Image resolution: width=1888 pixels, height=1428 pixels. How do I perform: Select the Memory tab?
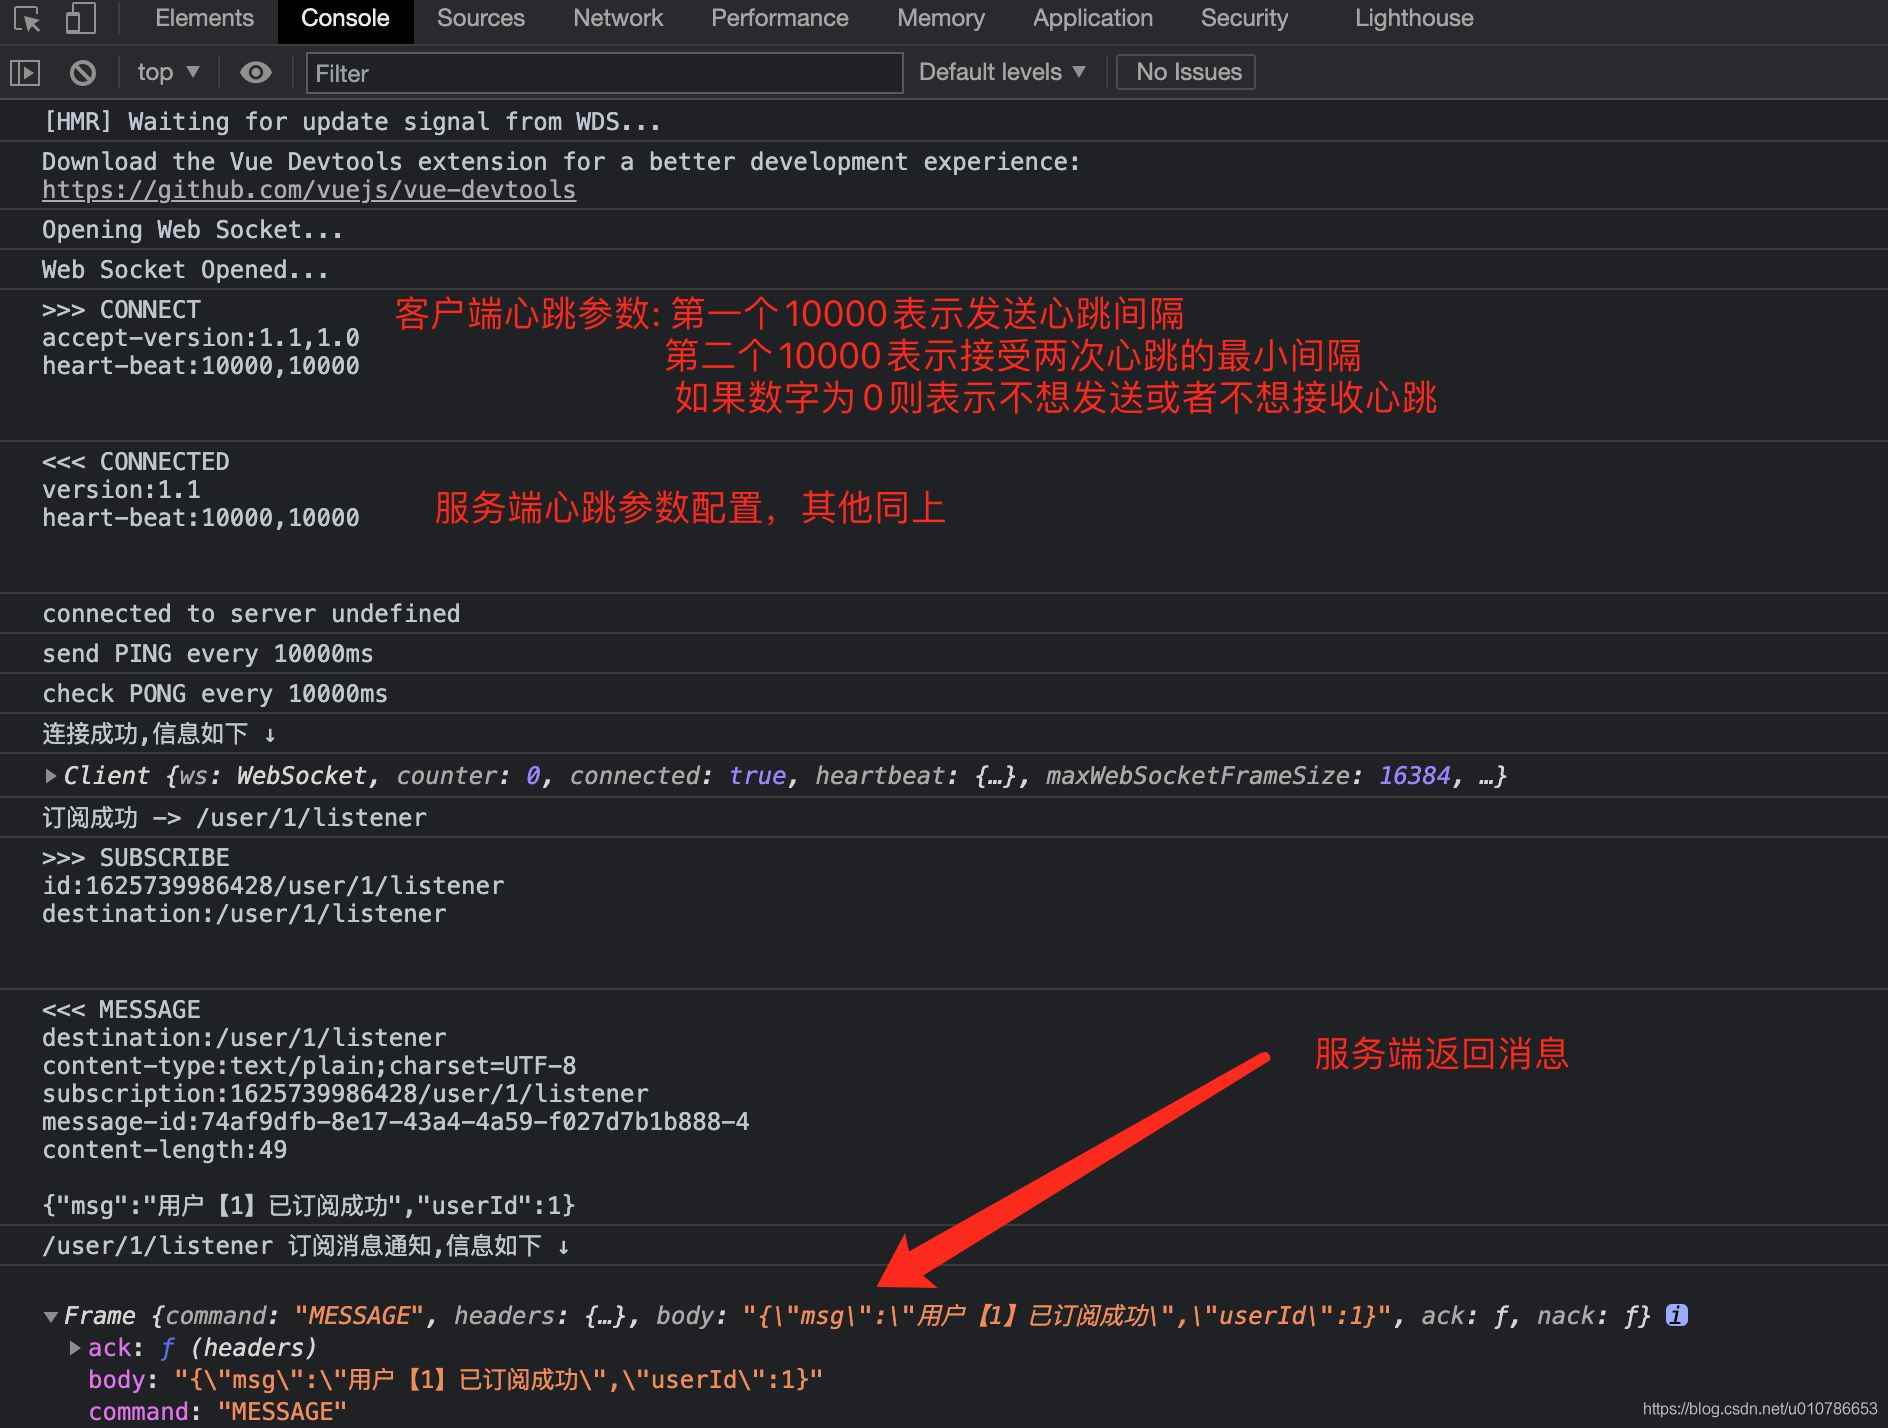coord(940,18)
